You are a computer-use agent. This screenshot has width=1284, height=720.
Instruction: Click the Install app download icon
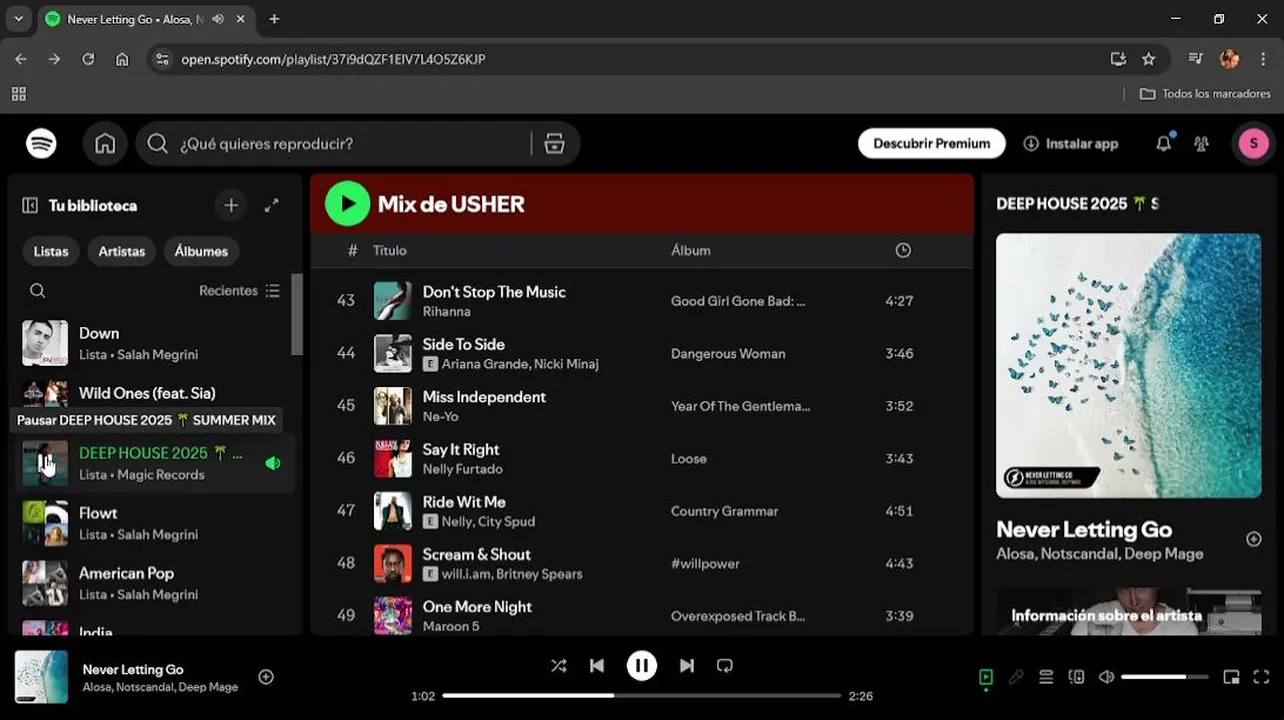click(1031, 144)
